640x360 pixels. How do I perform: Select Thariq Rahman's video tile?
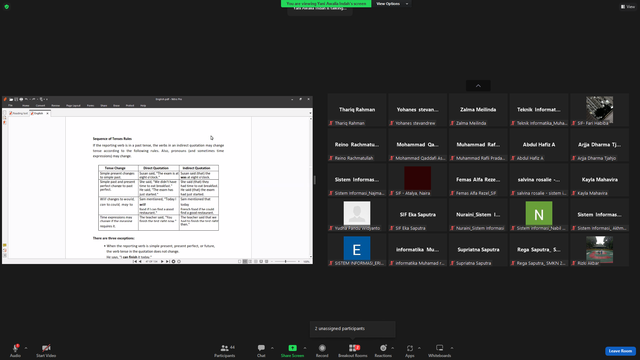point(357,110)
